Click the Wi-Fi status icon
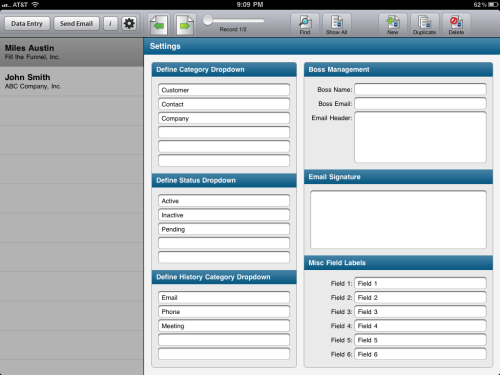 [x=35, y=4]
